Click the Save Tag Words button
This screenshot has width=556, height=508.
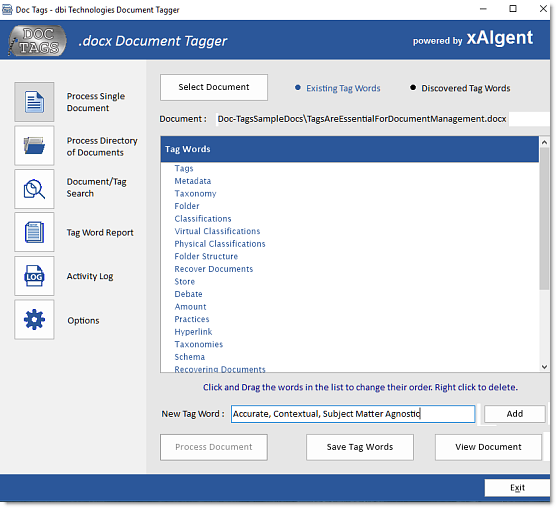coord(360,447)
